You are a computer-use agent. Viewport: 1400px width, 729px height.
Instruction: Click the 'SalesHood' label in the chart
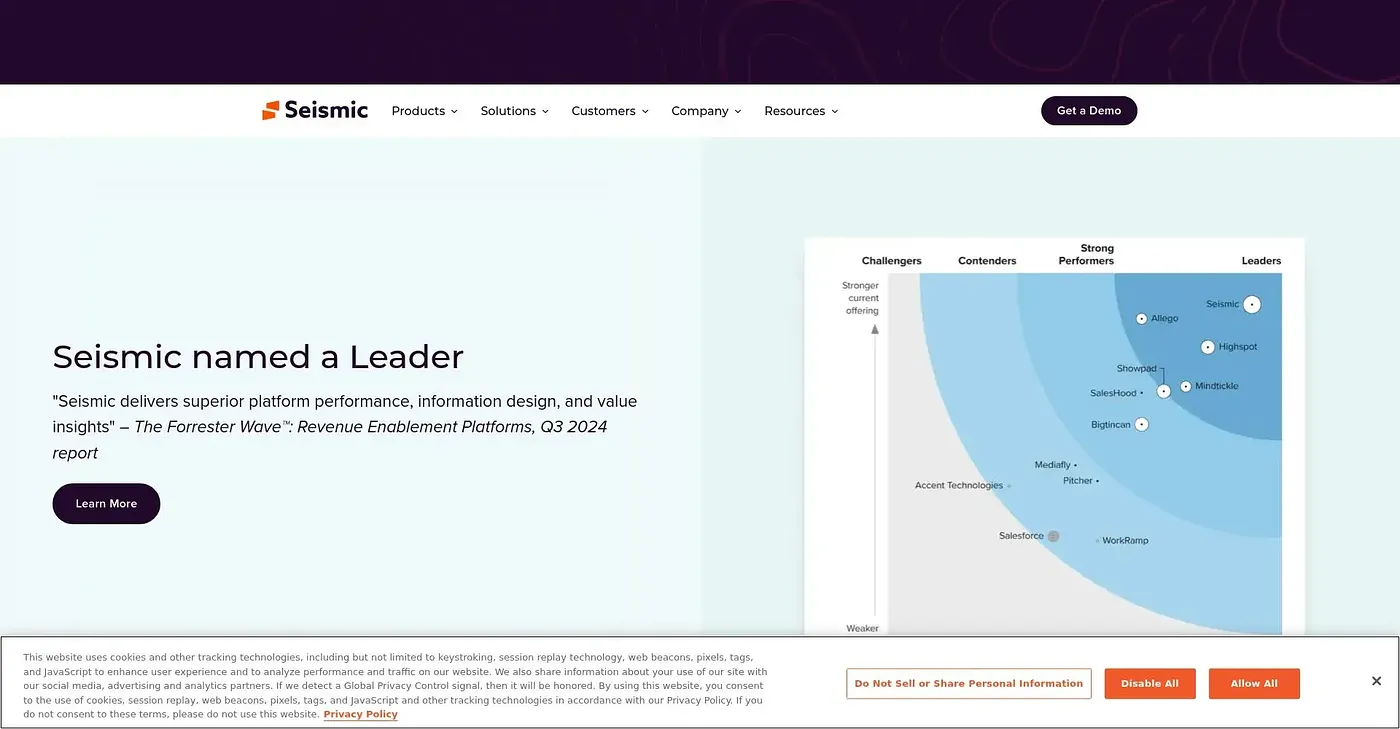coord(1113,394)
